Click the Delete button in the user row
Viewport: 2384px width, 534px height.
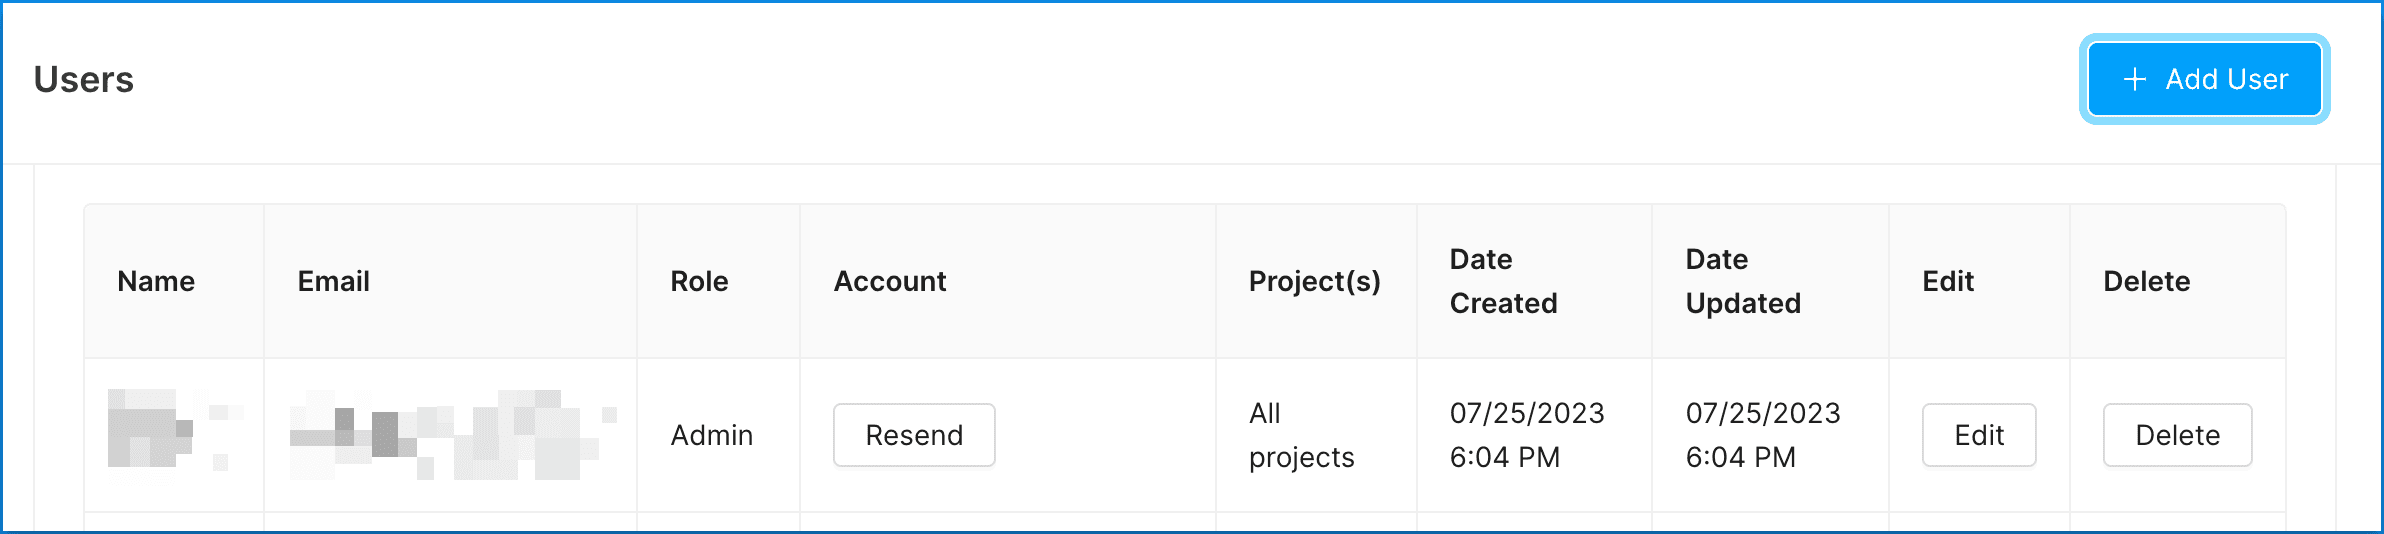[x=2177, y=435]
